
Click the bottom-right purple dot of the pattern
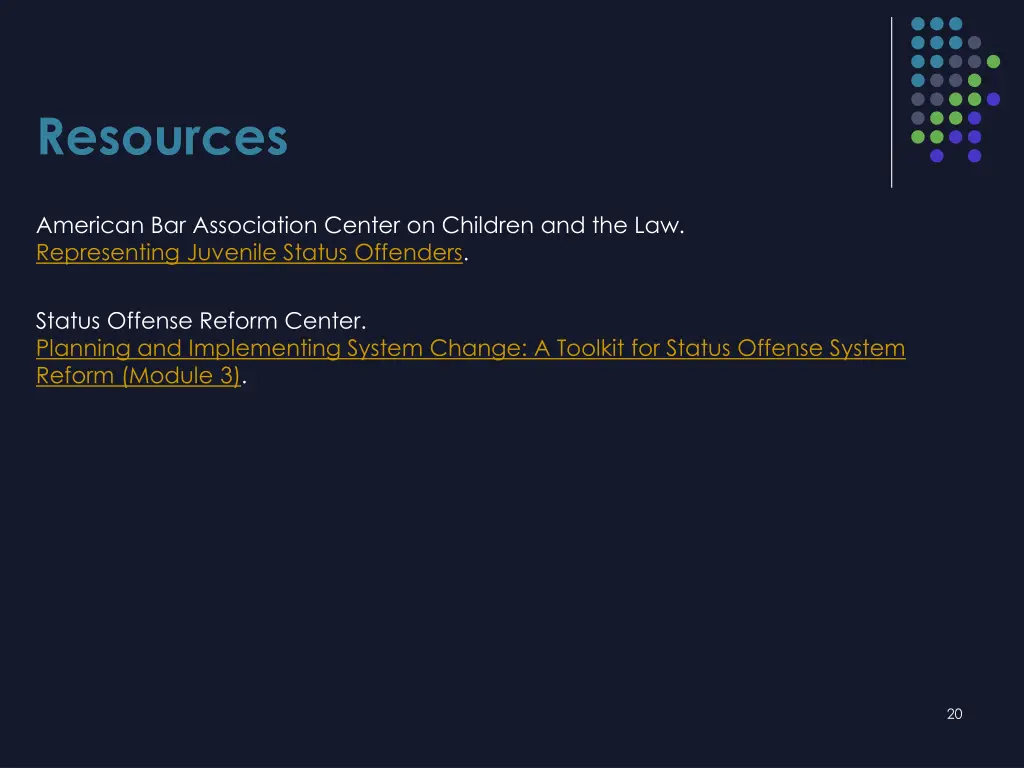[x=974, y=156]
